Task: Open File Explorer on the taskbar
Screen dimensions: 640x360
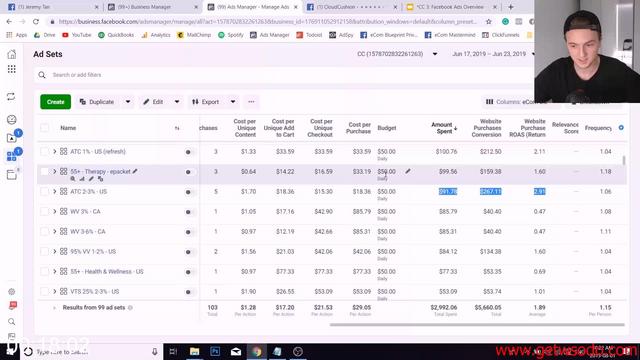Action: click(x=195, y=351)
